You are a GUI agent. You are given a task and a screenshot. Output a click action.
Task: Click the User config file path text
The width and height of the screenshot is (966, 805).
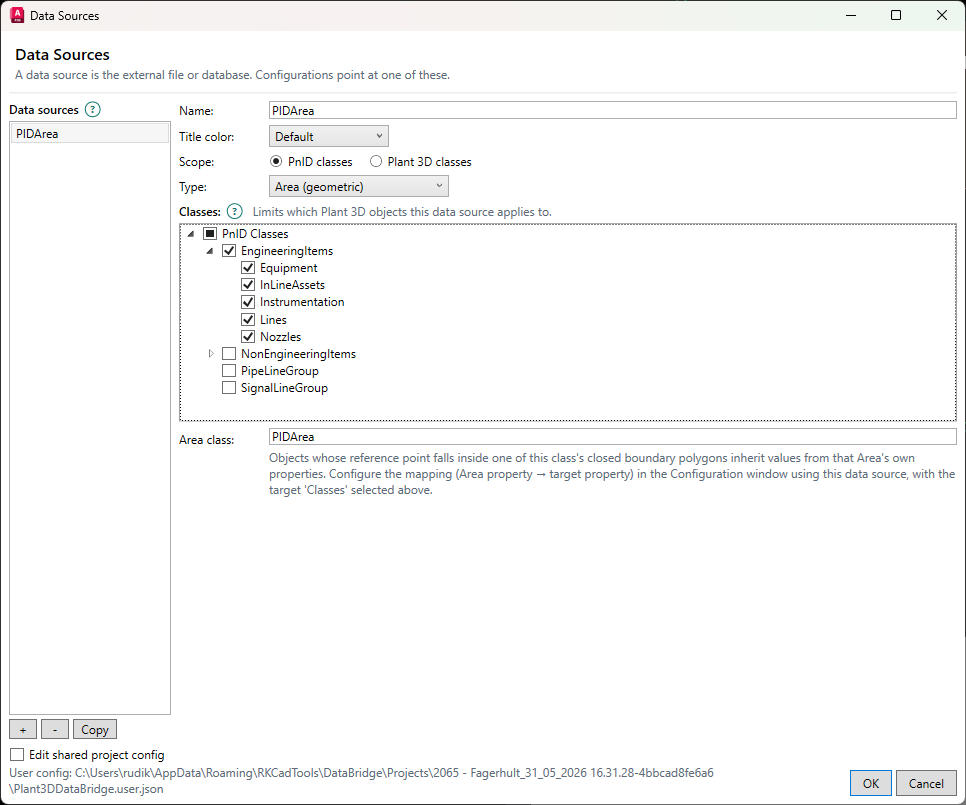point(361,780)
